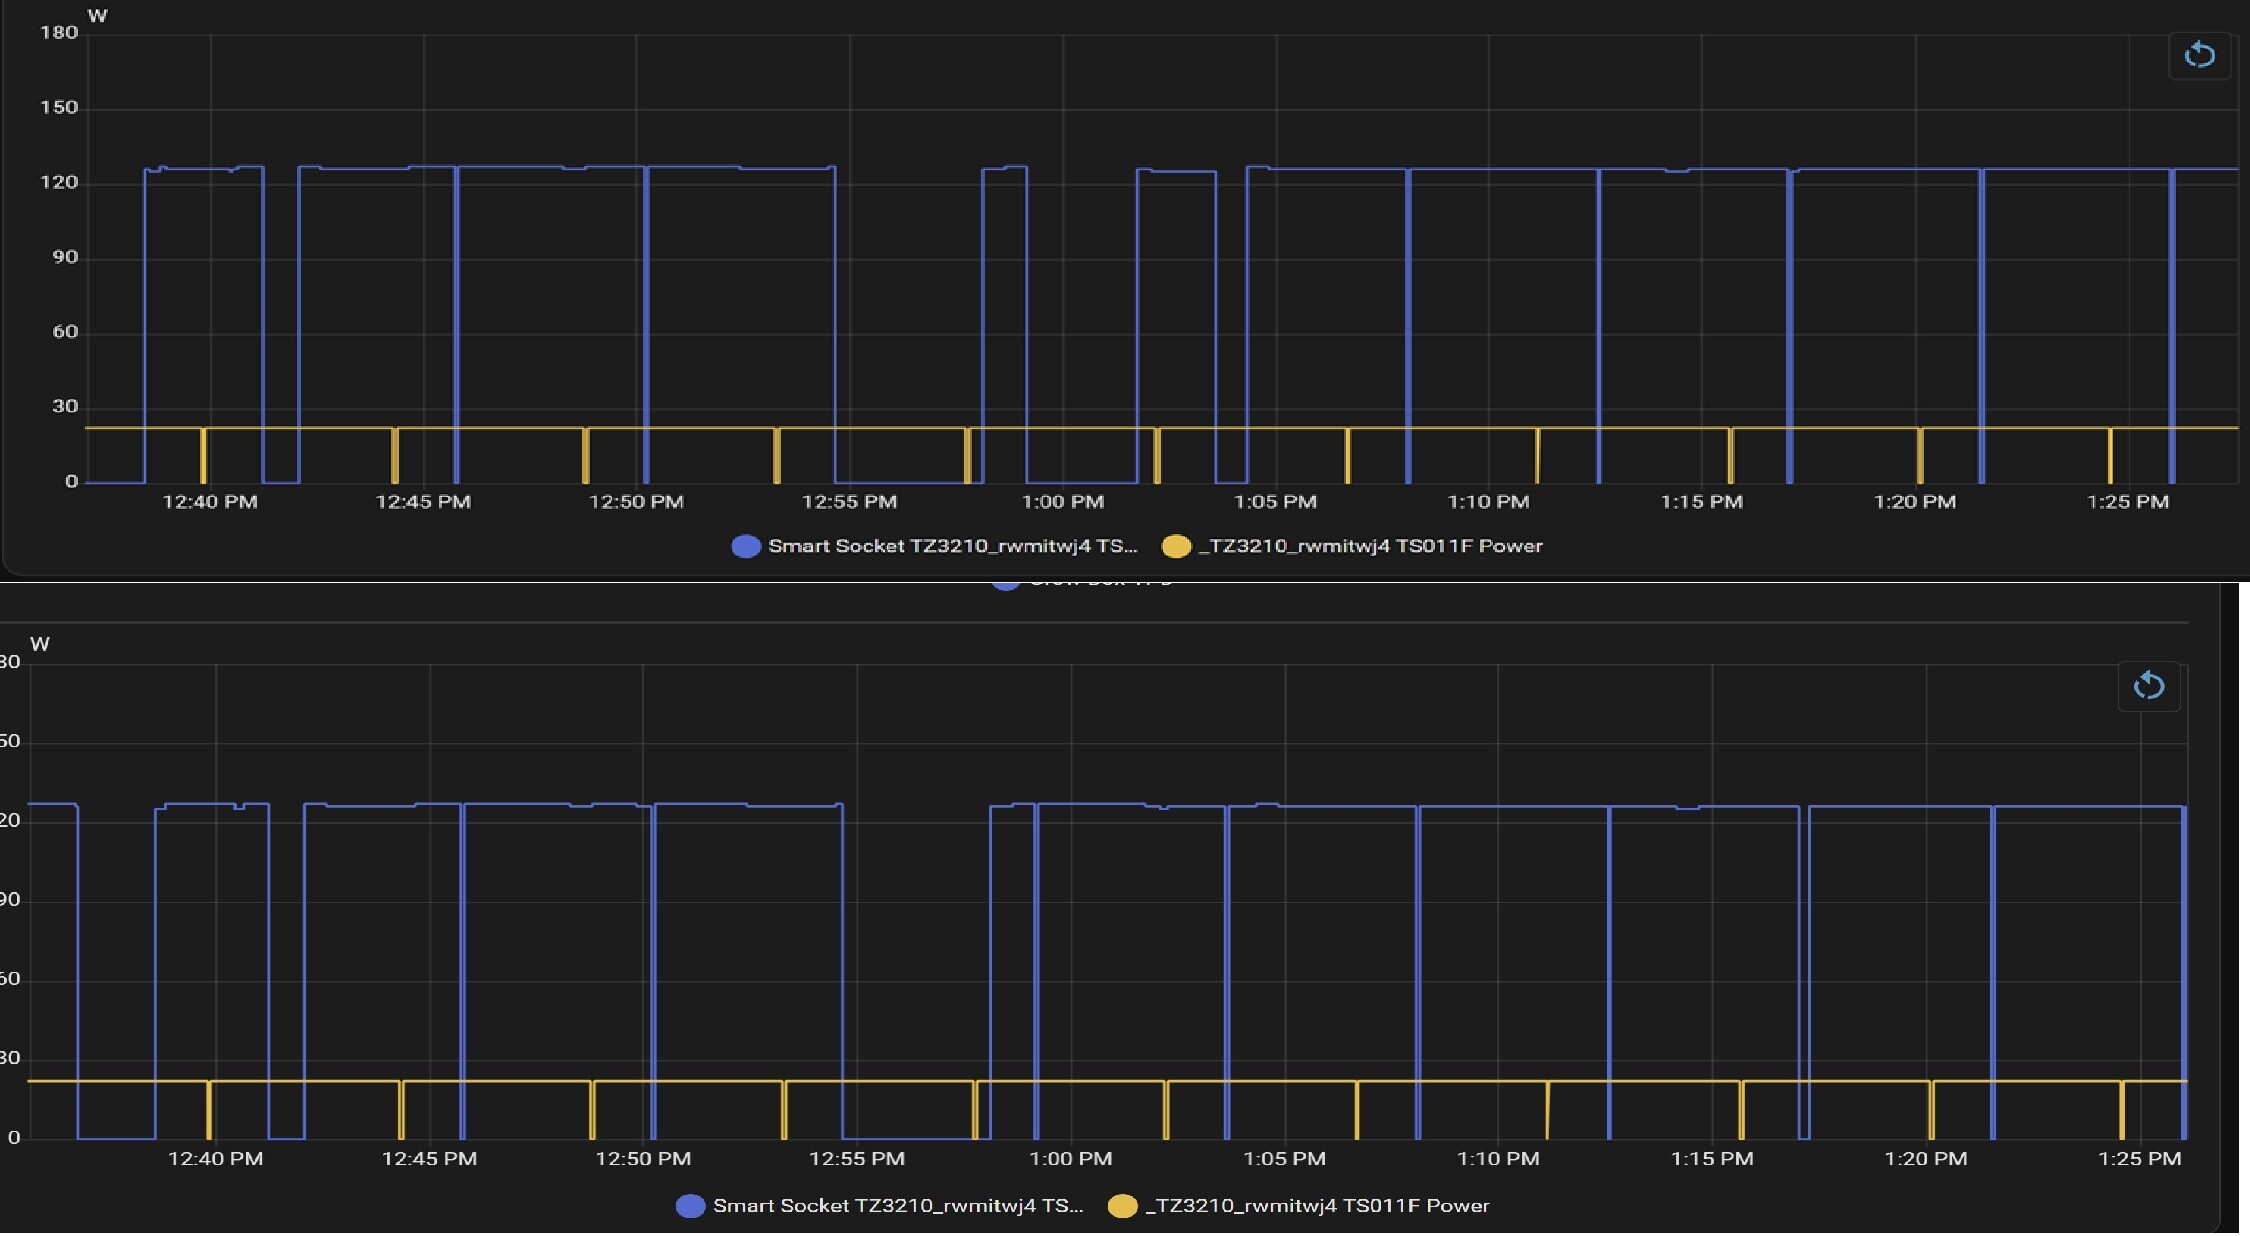2250x1236 pixels.
Task: Click the blue Glow Box legend dot between charts
Action: [x=1003, y=579]
